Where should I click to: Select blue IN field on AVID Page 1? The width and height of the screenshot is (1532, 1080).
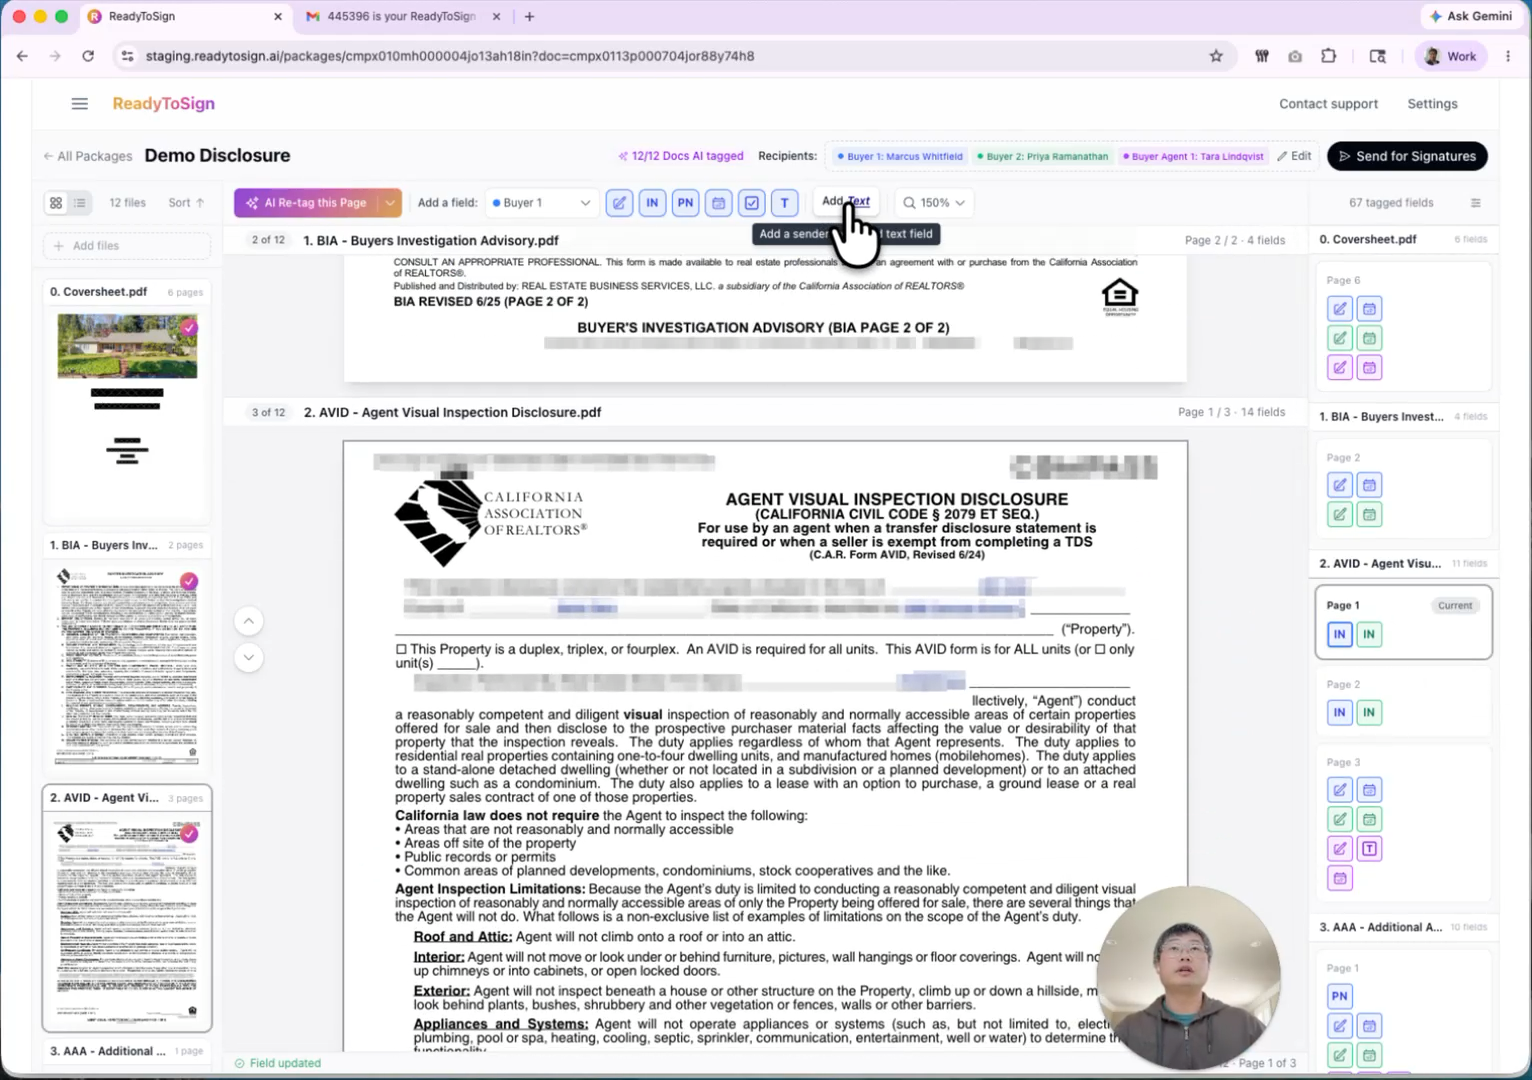1340,634
